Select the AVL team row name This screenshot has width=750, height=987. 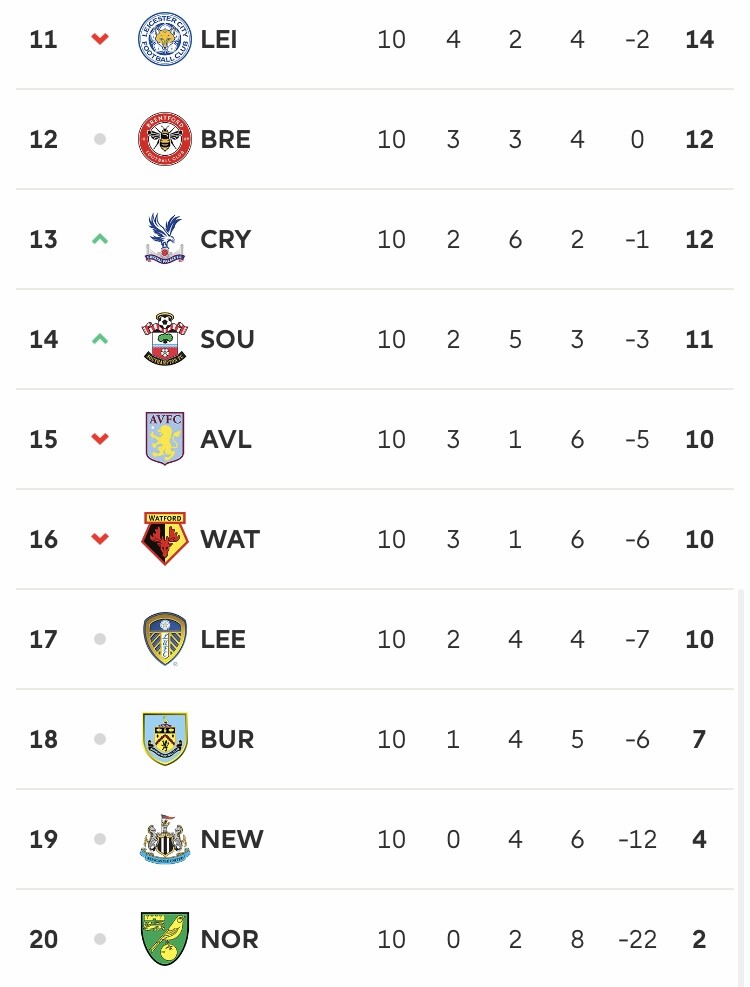(226, 439)
